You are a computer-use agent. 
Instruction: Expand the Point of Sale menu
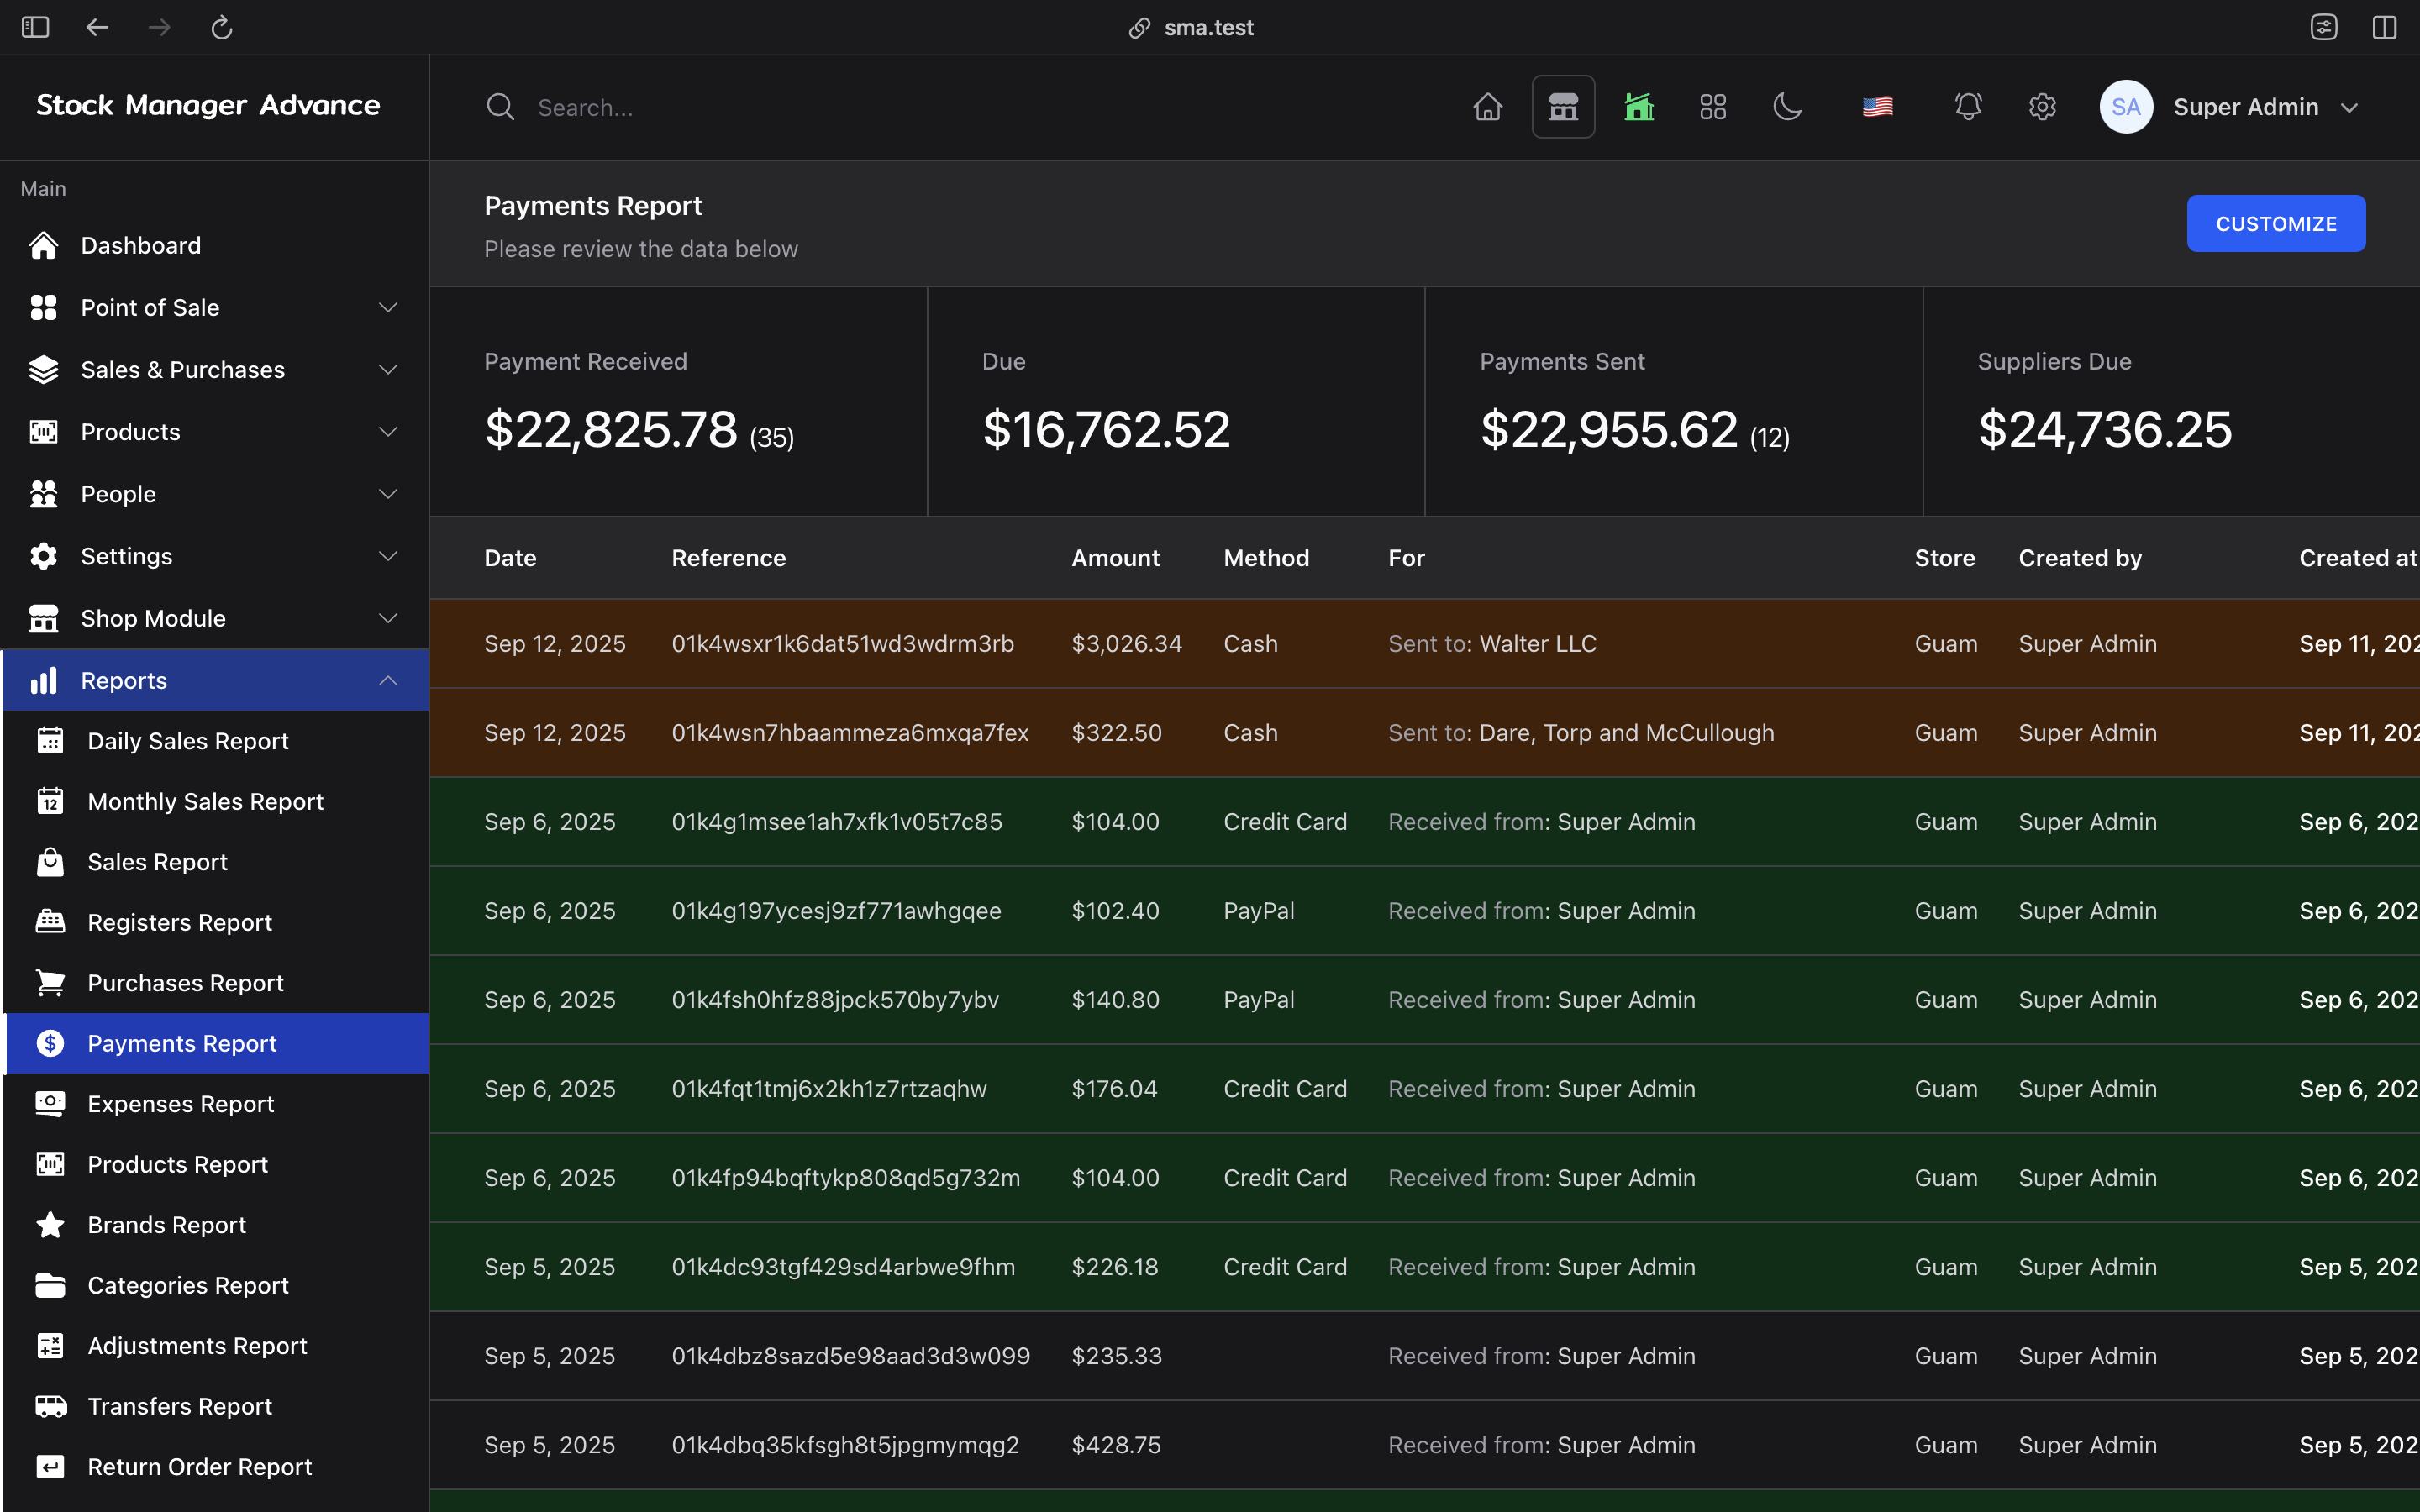tap(216, 307)
